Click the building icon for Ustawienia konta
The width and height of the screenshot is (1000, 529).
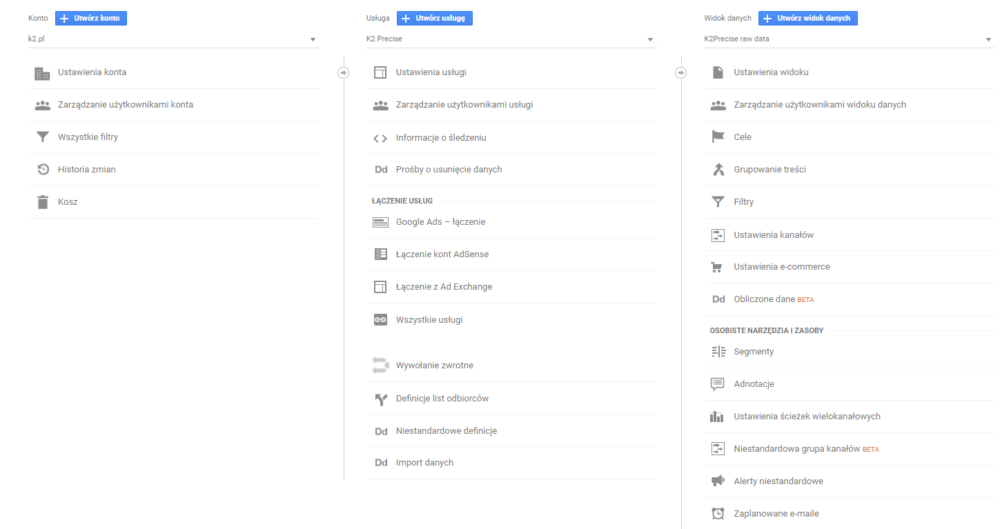(42, 73)
